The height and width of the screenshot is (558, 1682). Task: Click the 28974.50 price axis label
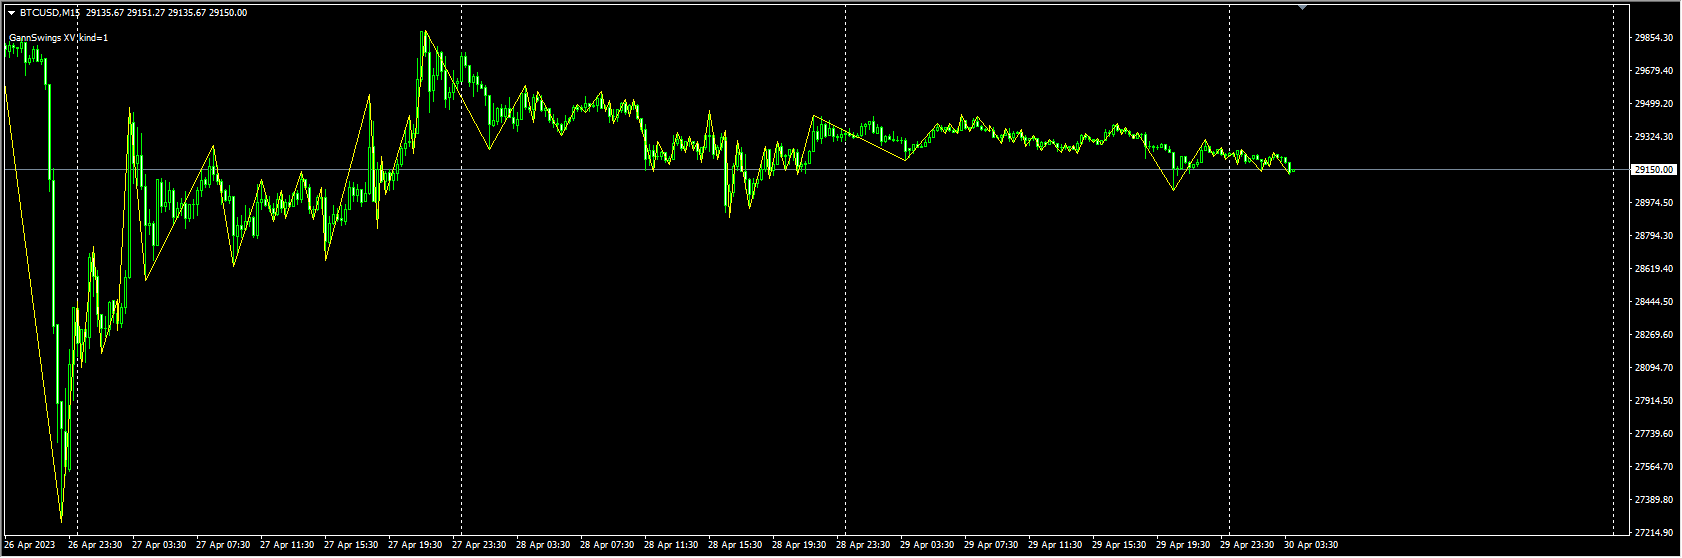[x=1654, y=203]
